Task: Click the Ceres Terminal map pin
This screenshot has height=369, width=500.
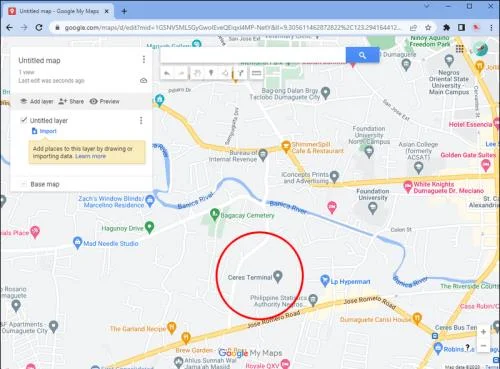Action: [x=278, y=276]
